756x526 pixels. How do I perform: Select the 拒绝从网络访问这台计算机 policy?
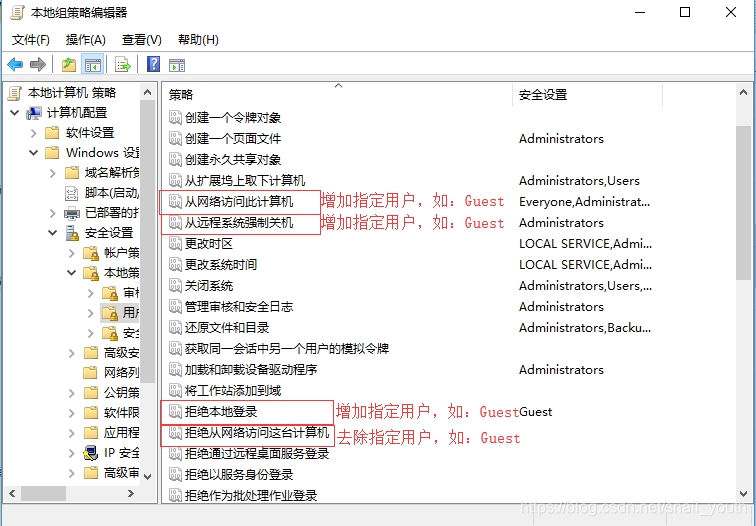click(x=257, y=432)
